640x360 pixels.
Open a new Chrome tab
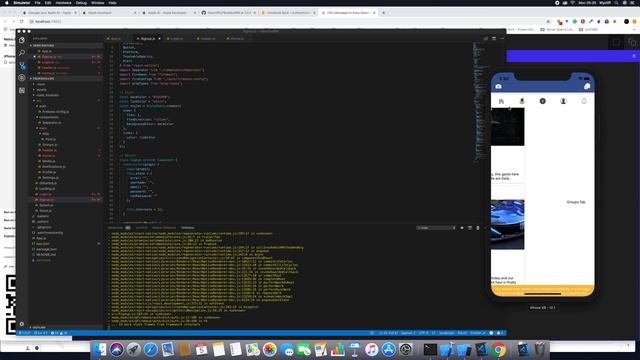click(383, 13)
